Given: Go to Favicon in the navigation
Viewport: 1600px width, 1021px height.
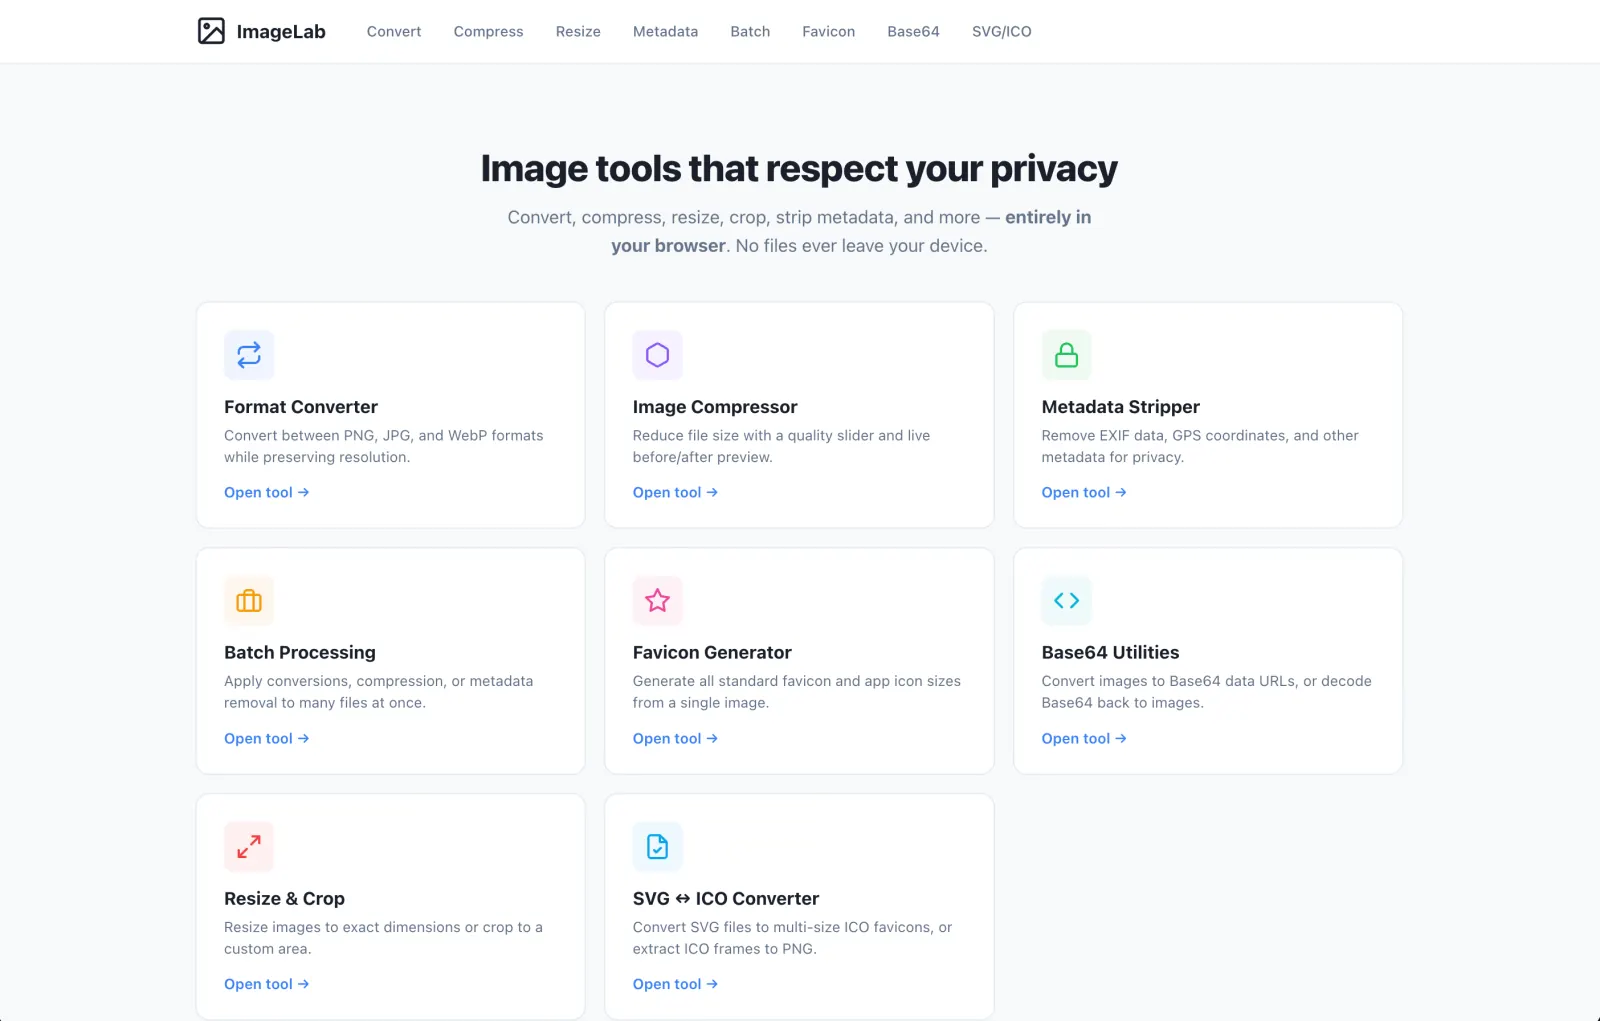Looking at the screenshot, I should tap(828, 32).
